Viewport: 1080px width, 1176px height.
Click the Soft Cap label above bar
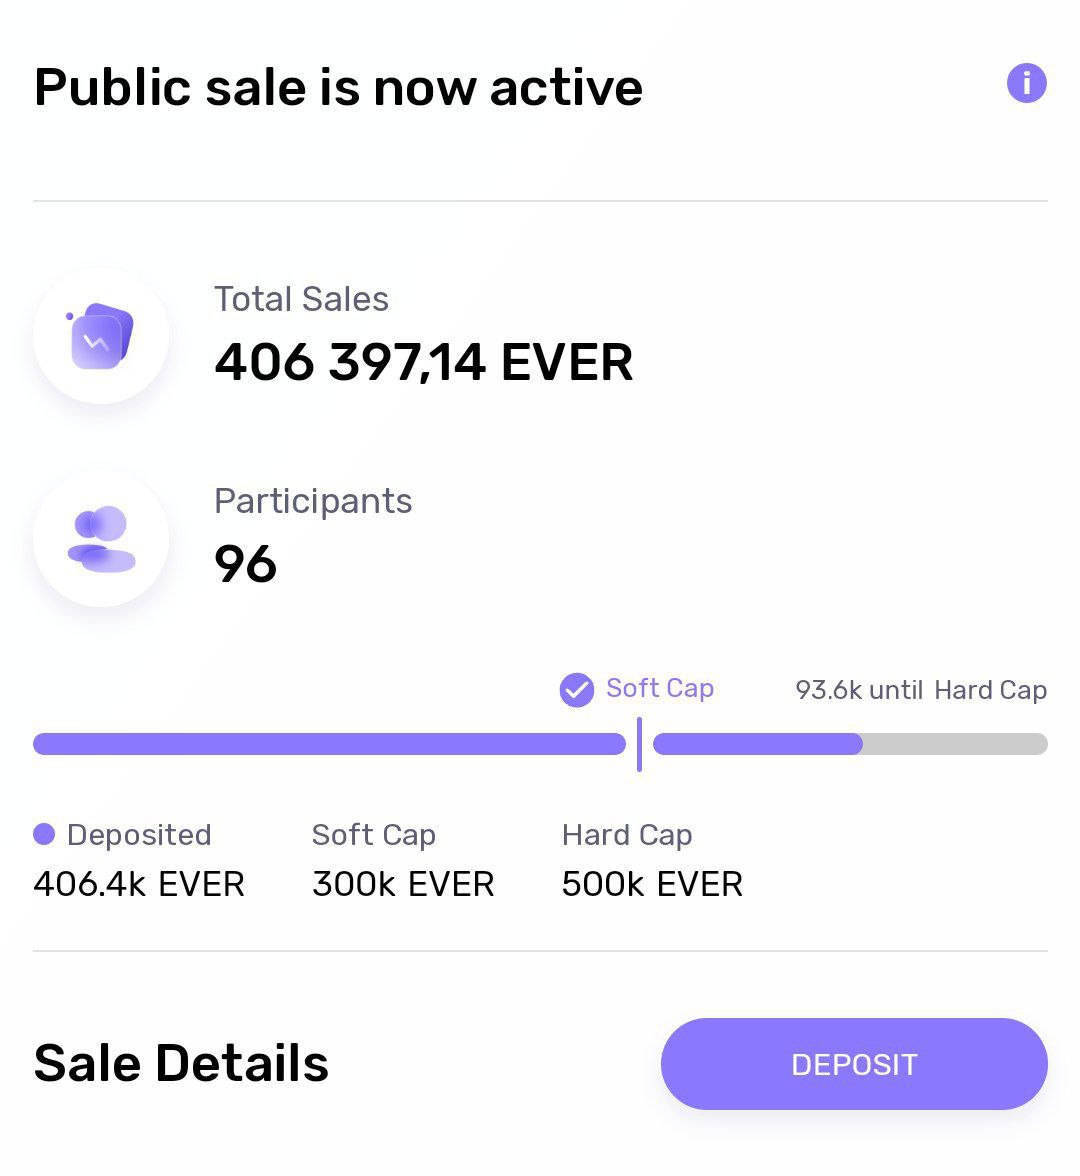[x=660, y=689]
